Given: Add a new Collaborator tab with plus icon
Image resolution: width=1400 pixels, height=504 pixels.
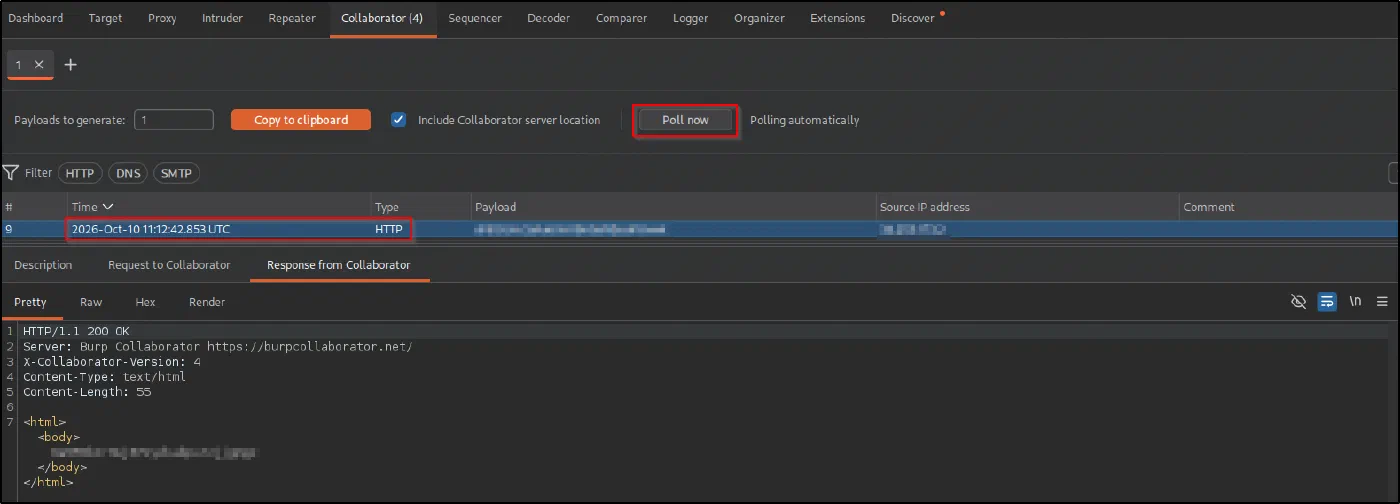Looking at the screenshot, I should pos(70,64).
